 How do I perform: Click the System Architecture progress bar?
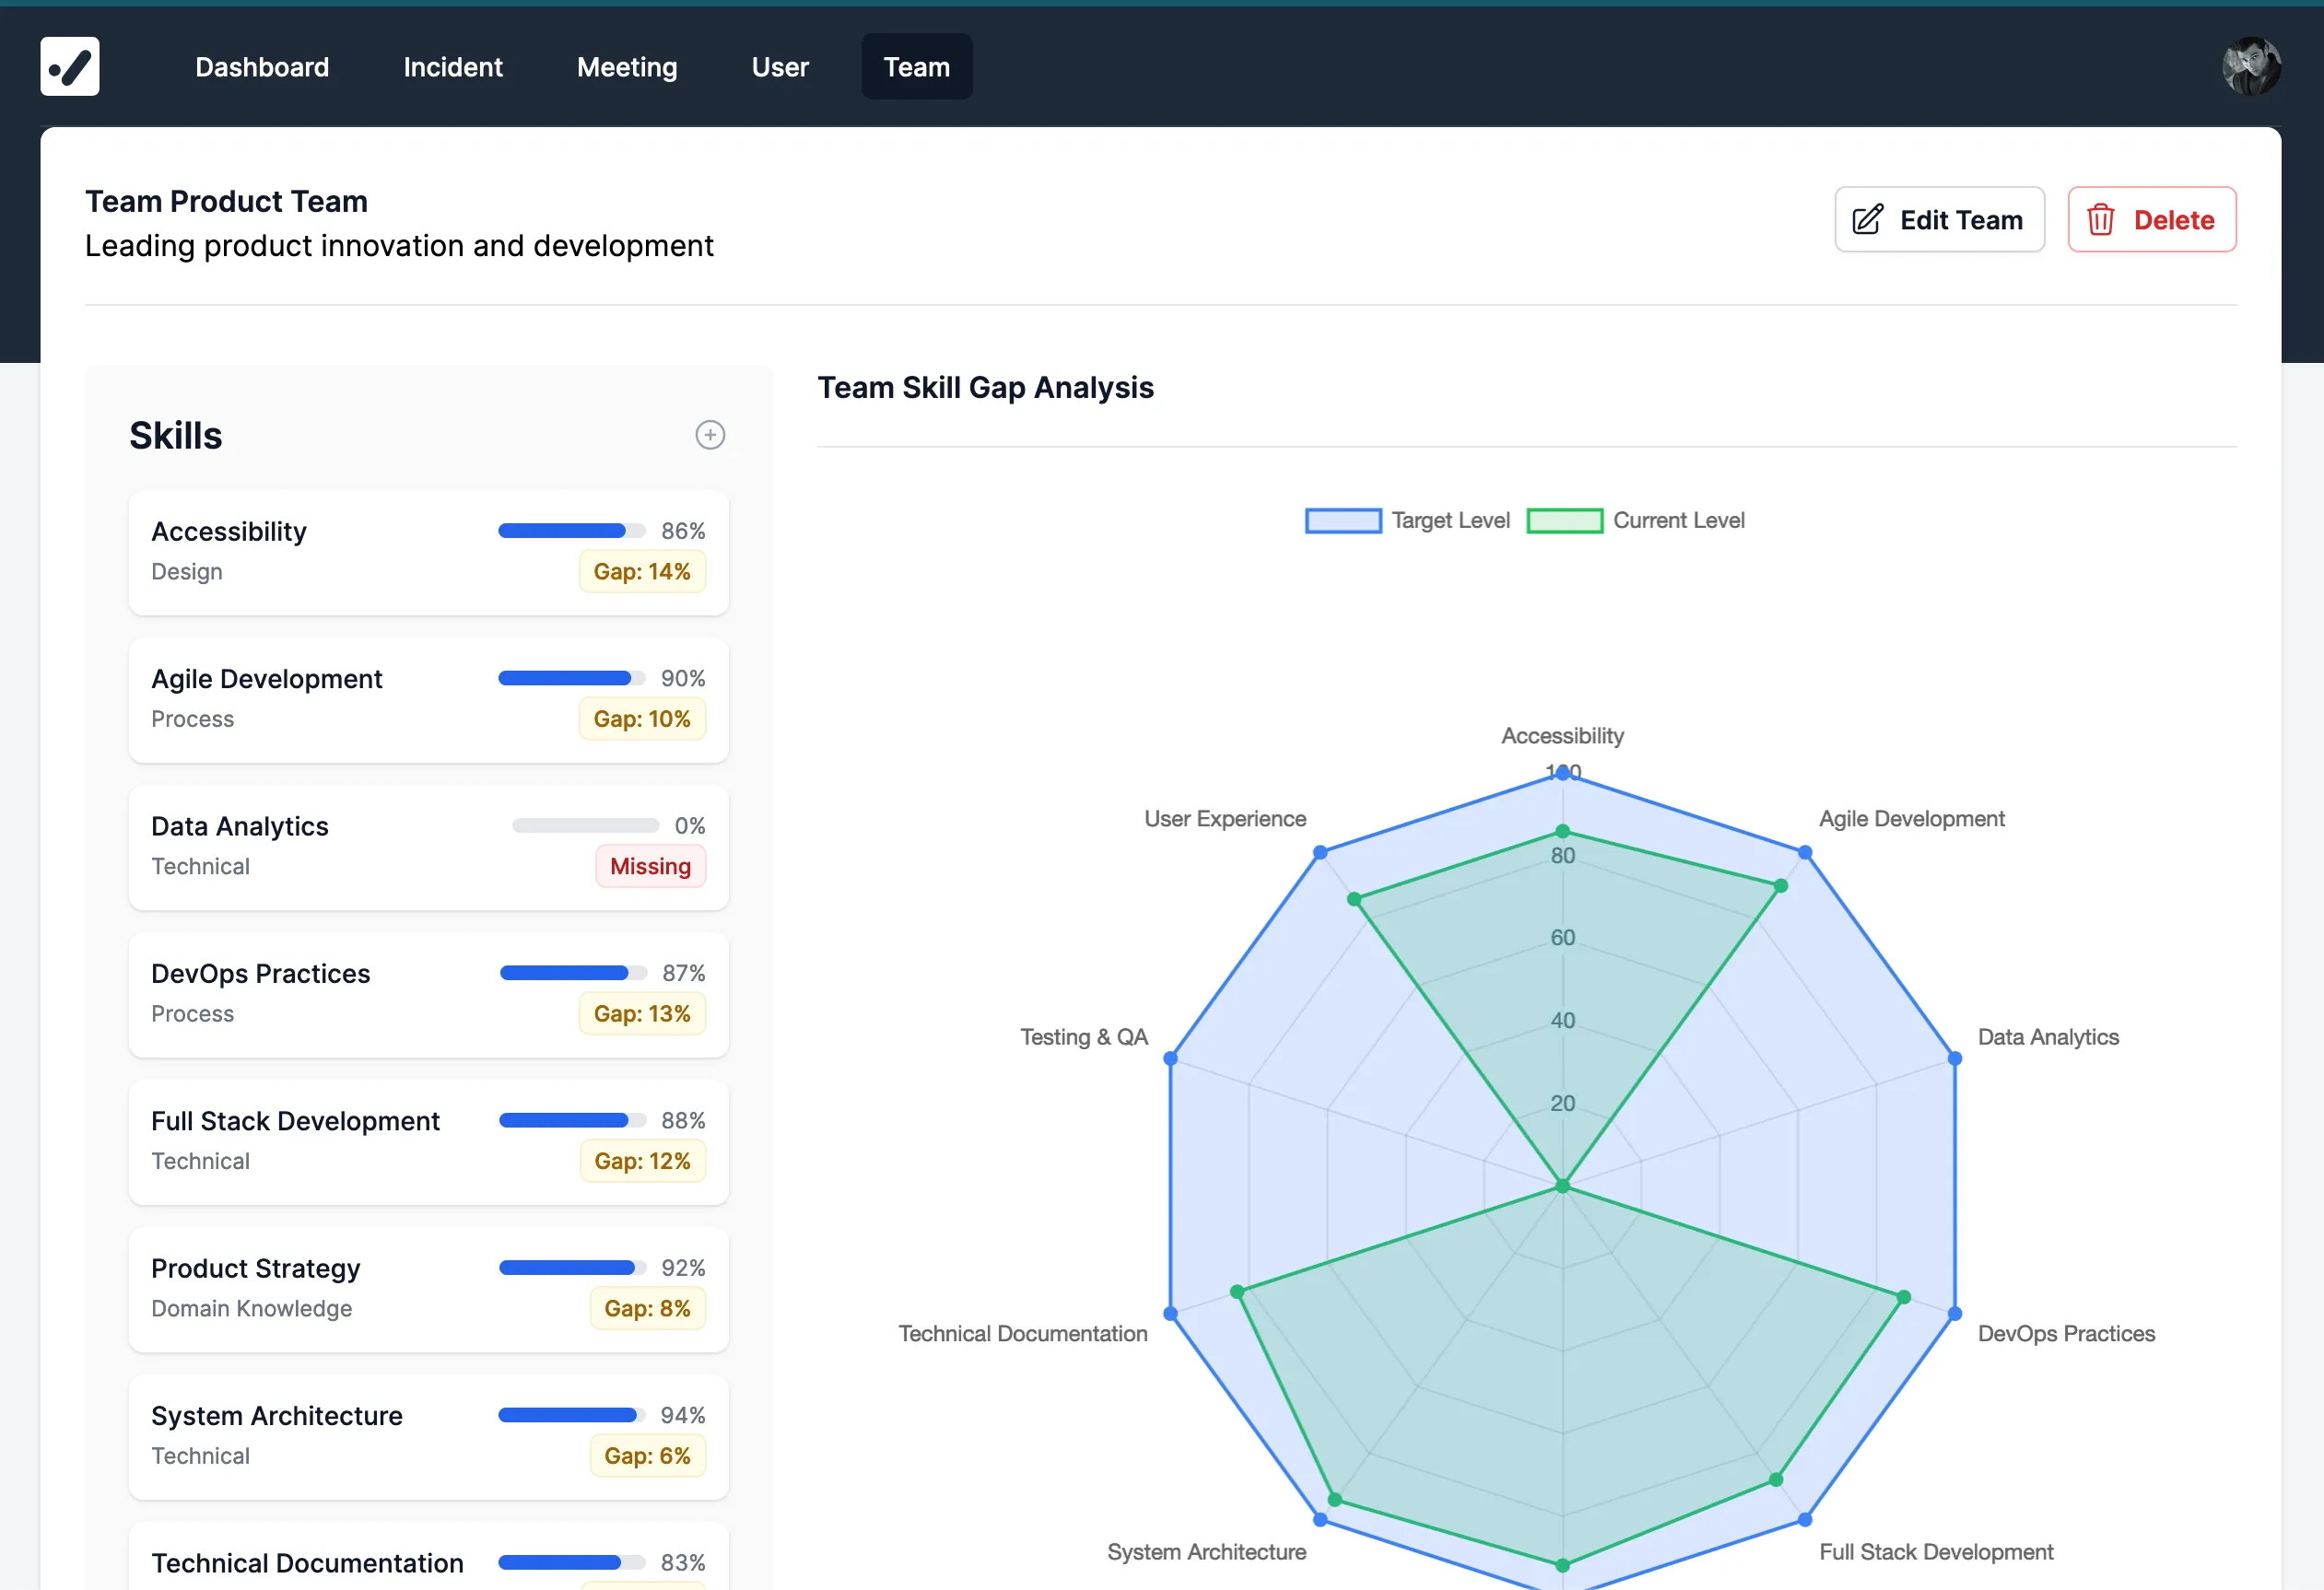(x=572, y=1415)
